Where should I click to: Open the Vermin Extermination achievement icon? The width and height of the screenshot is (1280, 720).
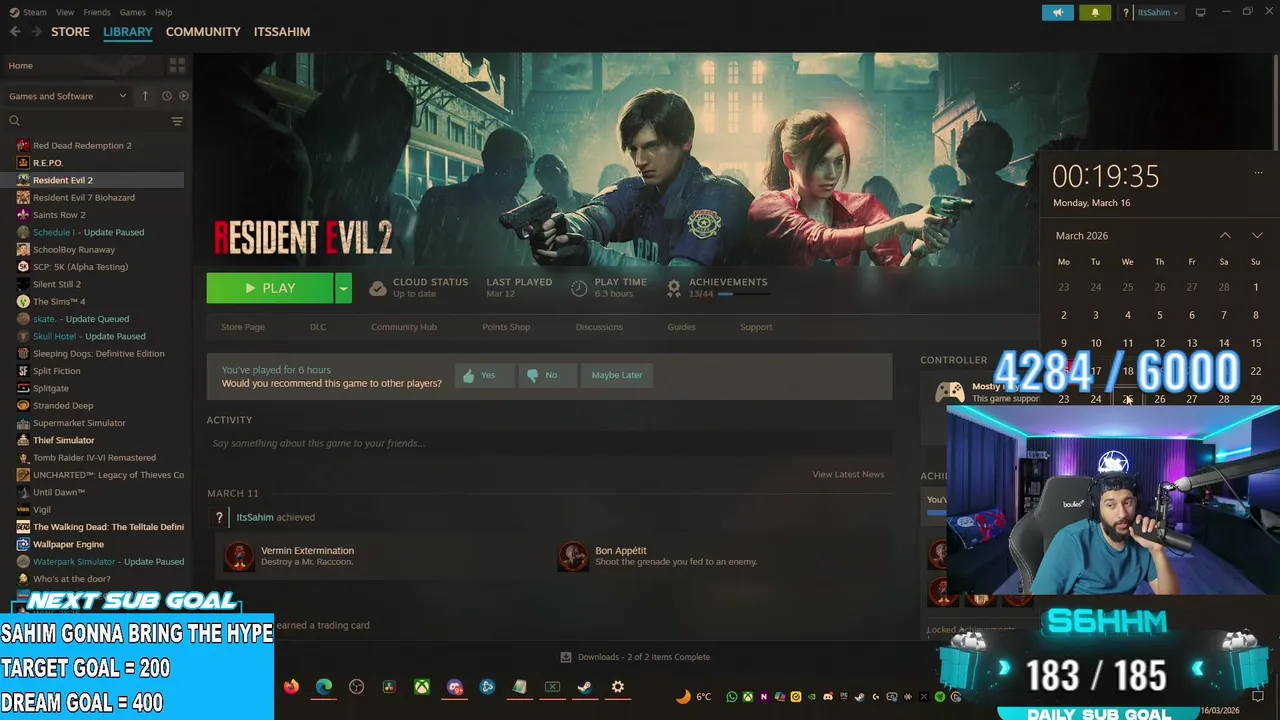coord(239,556)
